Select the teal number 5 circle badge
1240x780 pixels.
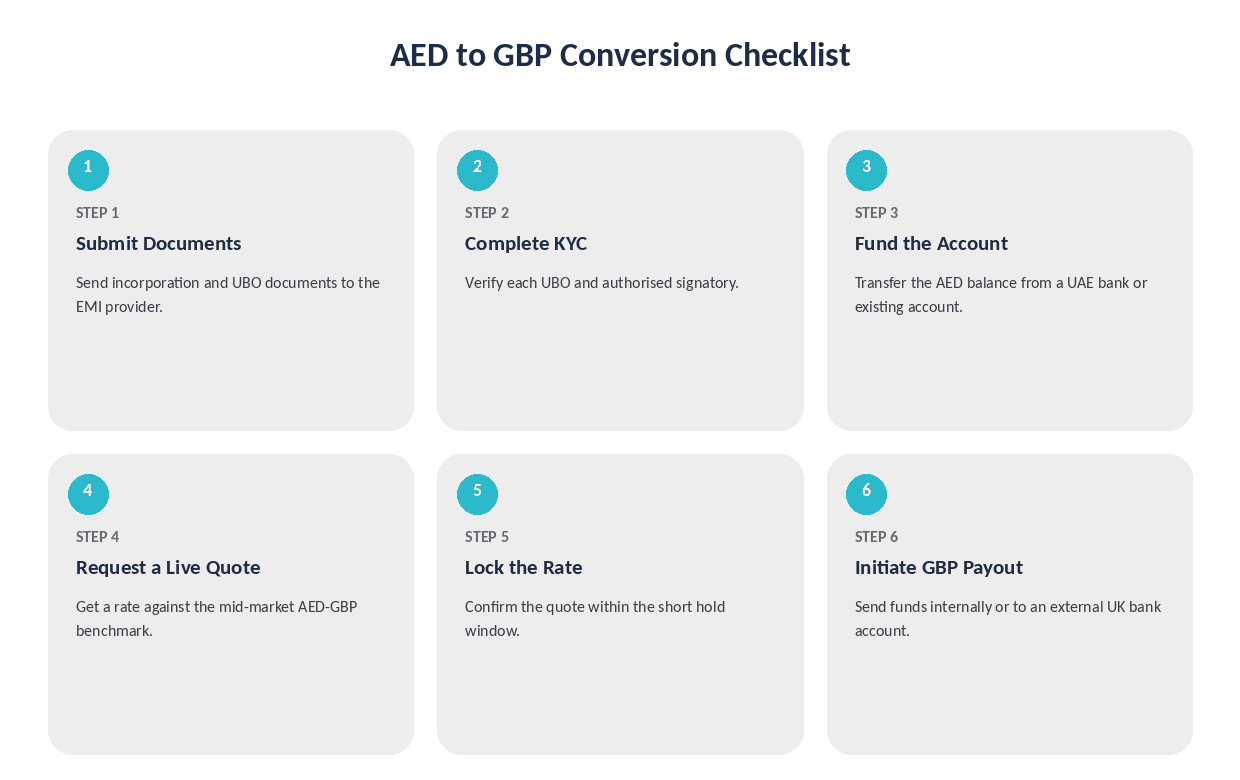(x=477, y=494)
